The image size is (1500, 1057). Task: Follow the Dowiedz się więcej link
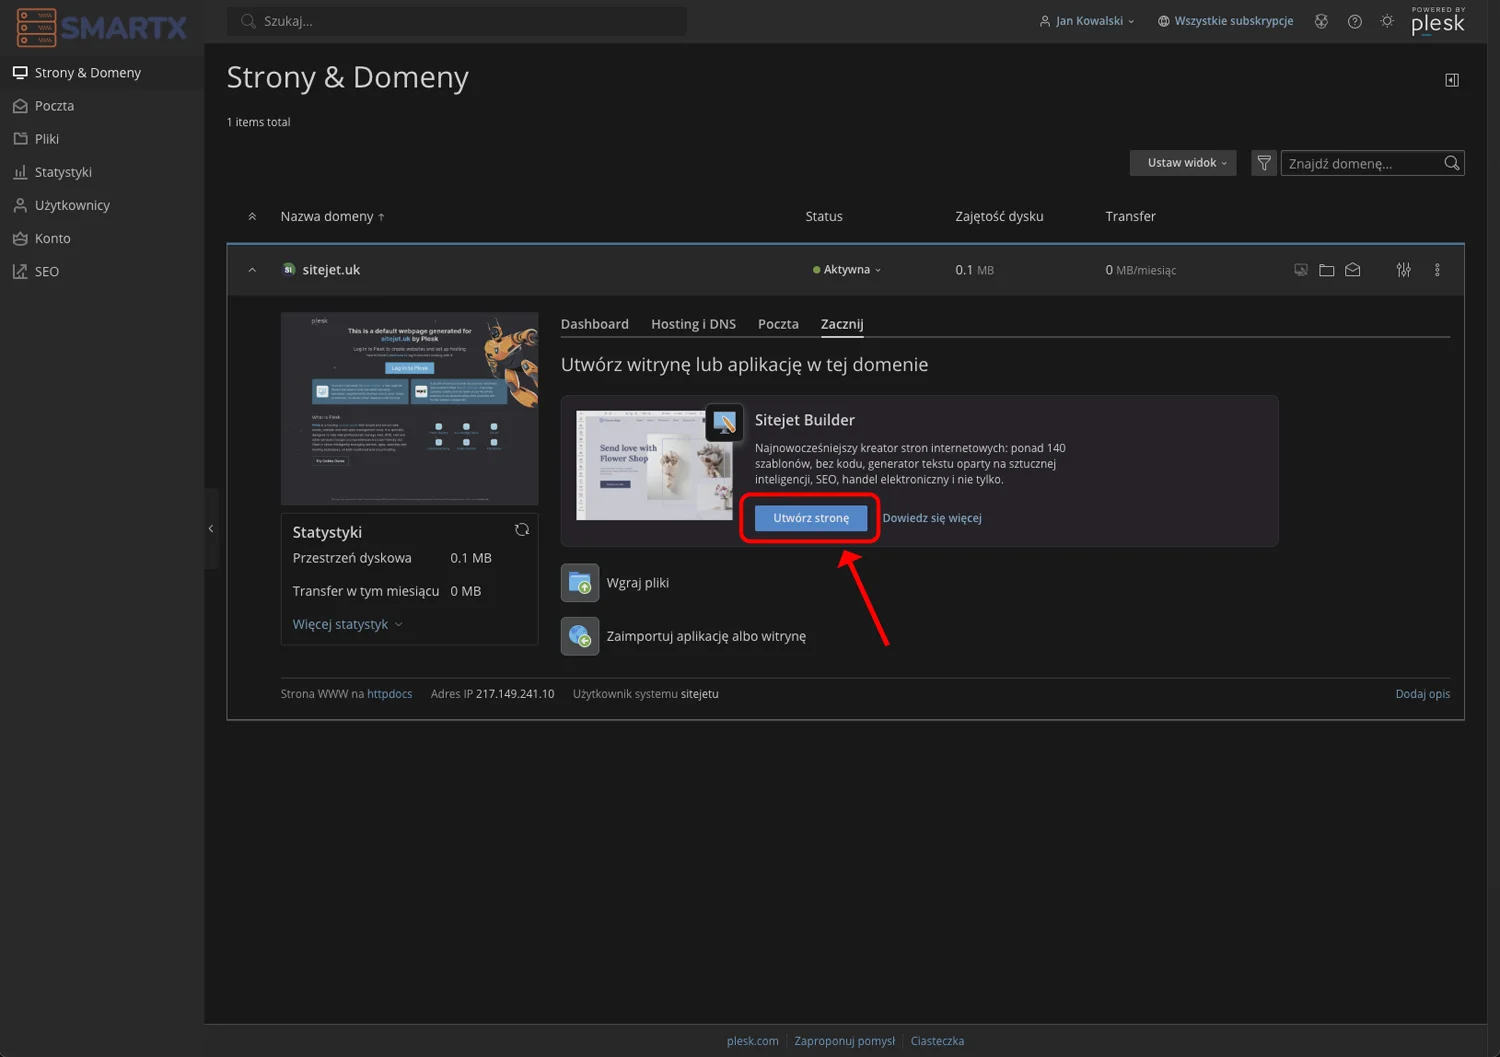(931, 518)
